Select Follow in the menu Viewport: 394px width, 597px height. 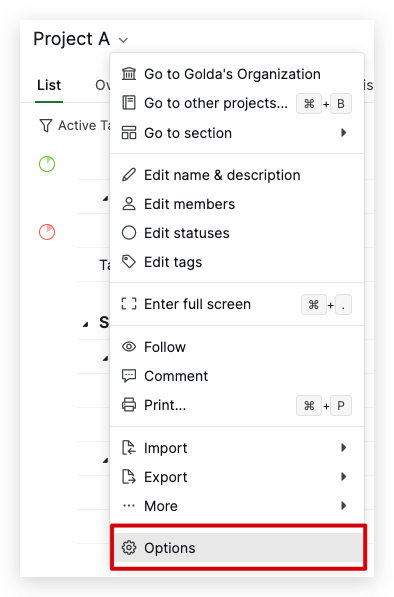pyautogui.click(x=237, y=347)
